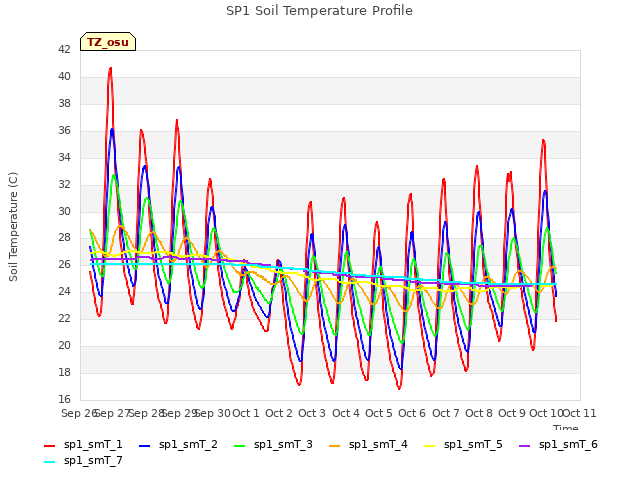640x480 pixels.
Task: Click the 22 y-axis tick label
Action: point(64,318)
